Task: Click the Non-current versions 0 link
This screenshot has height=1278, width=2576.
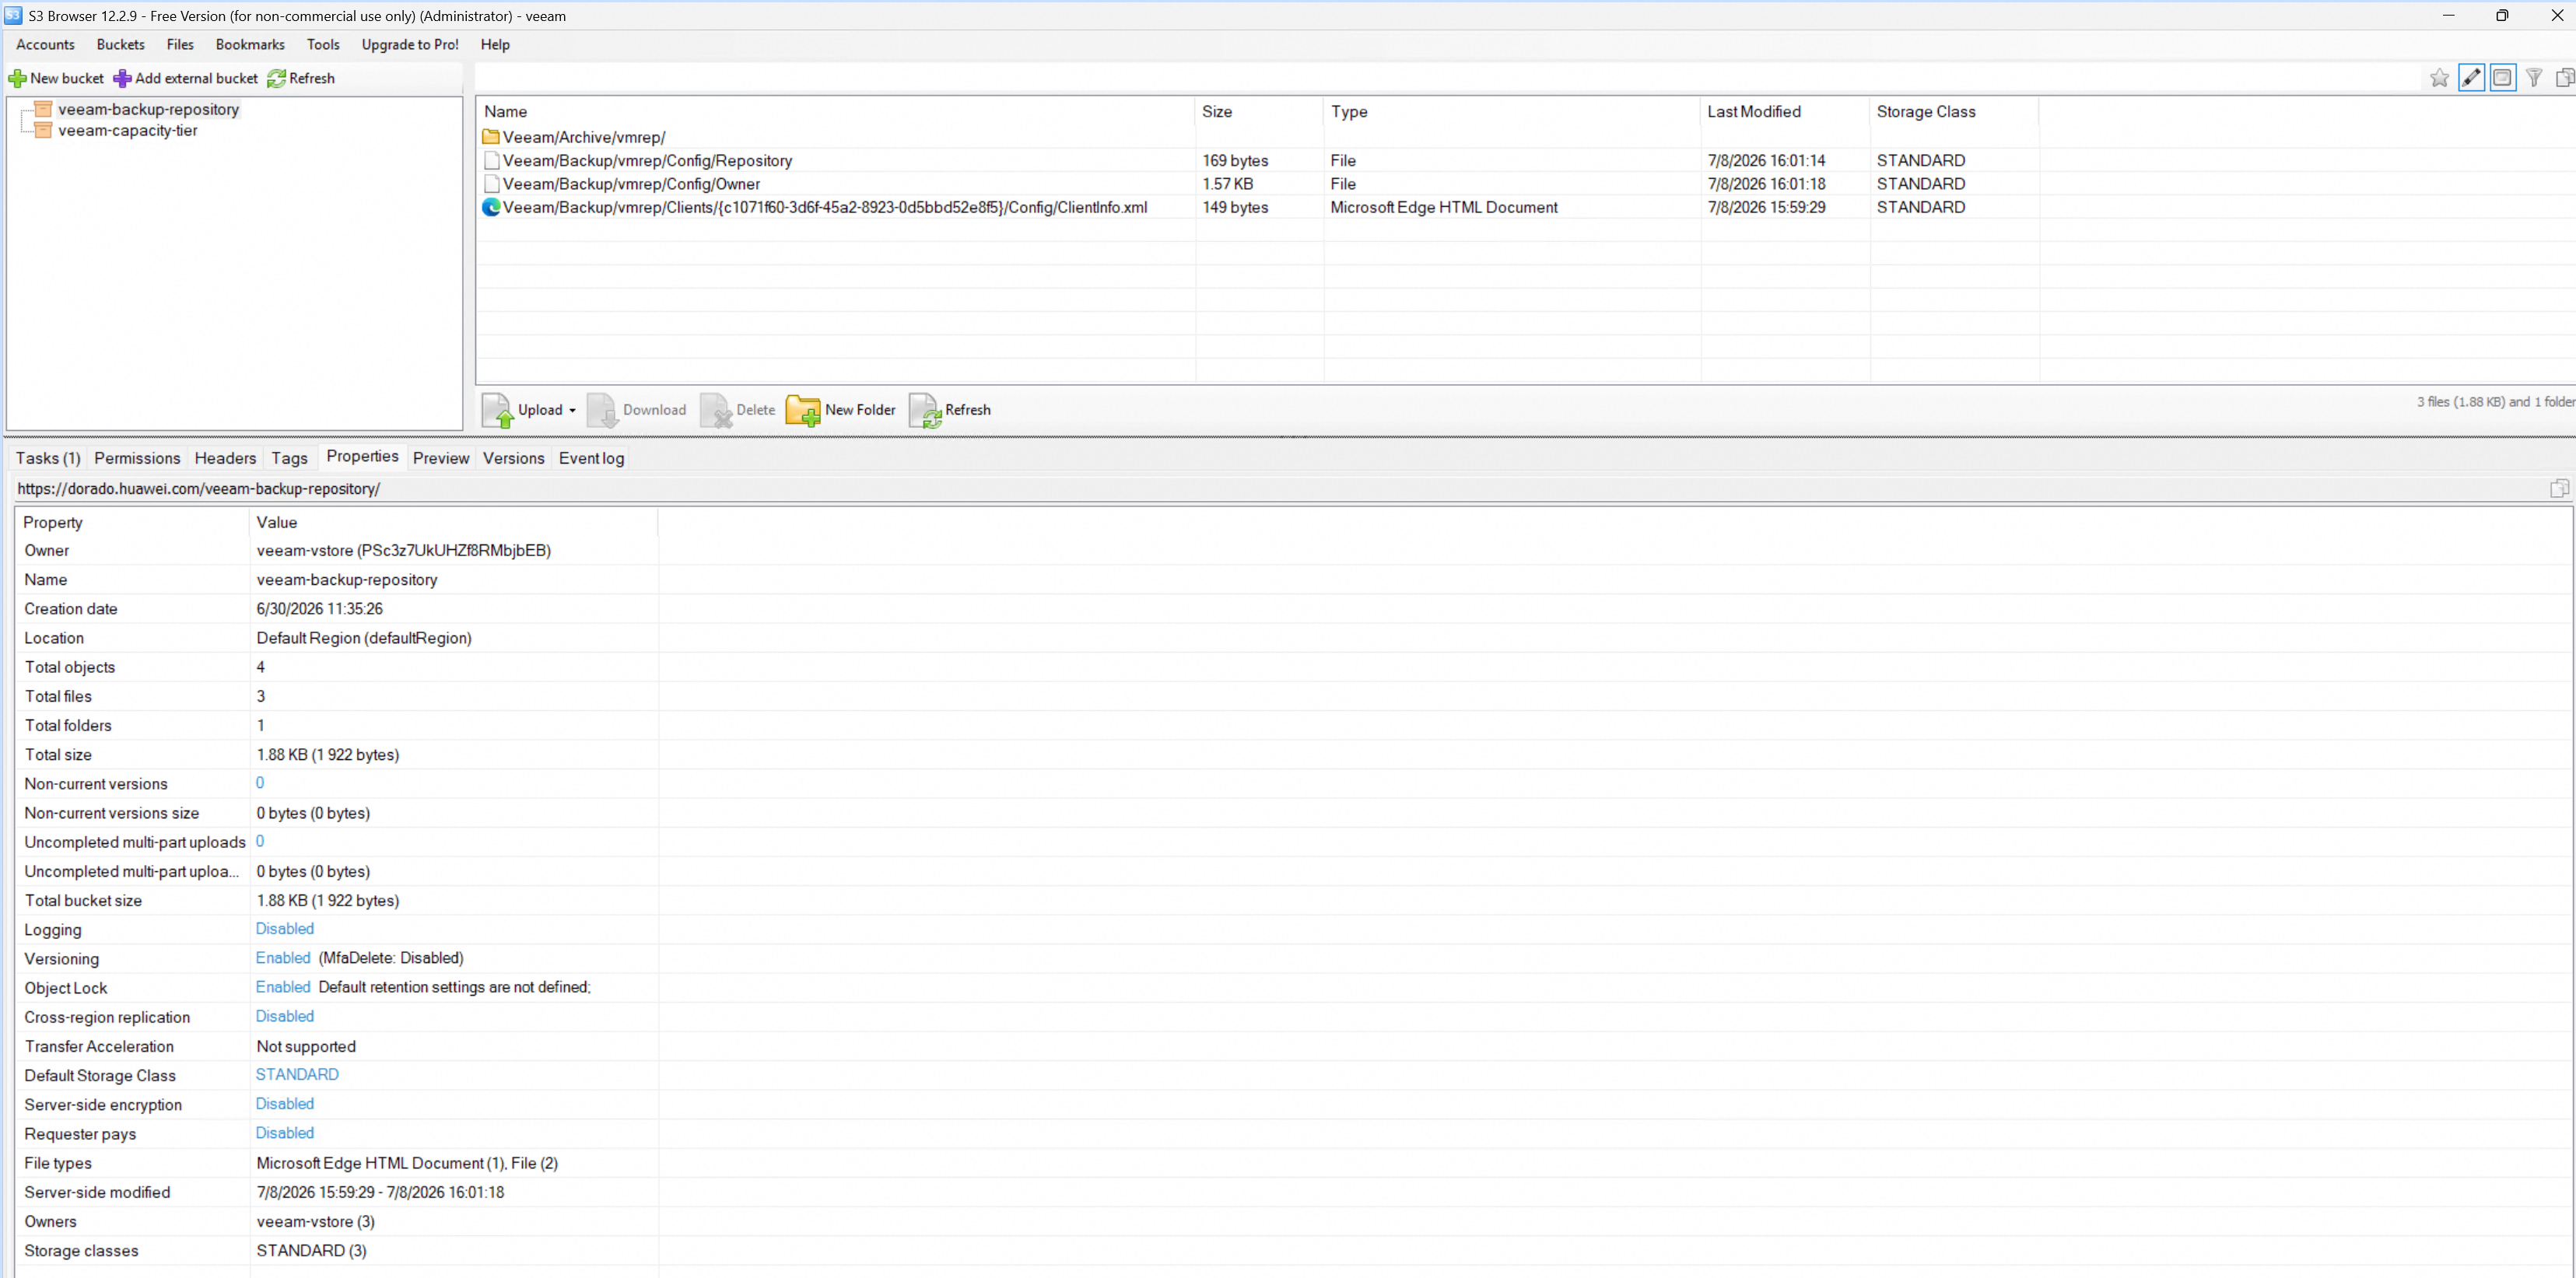Action: (260, 783)
